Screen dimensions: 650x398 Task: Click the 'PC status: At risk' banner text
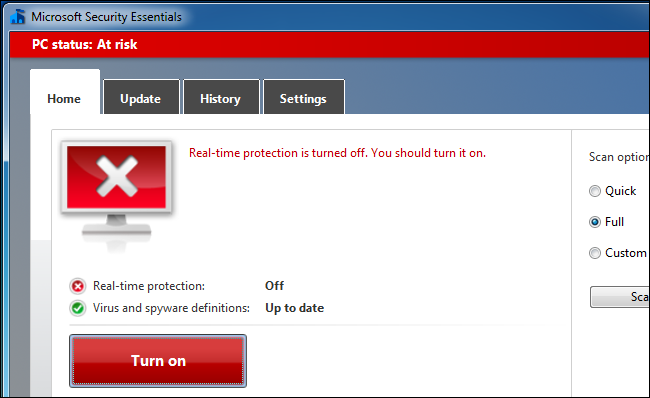point(85,44)
